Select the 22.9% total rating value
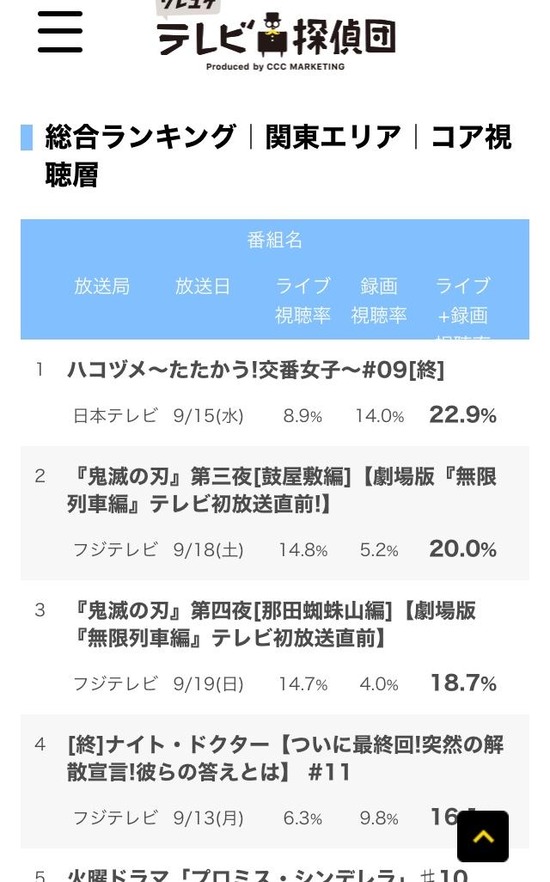Viewport: 550px width, 882px height. pos(463,415)
